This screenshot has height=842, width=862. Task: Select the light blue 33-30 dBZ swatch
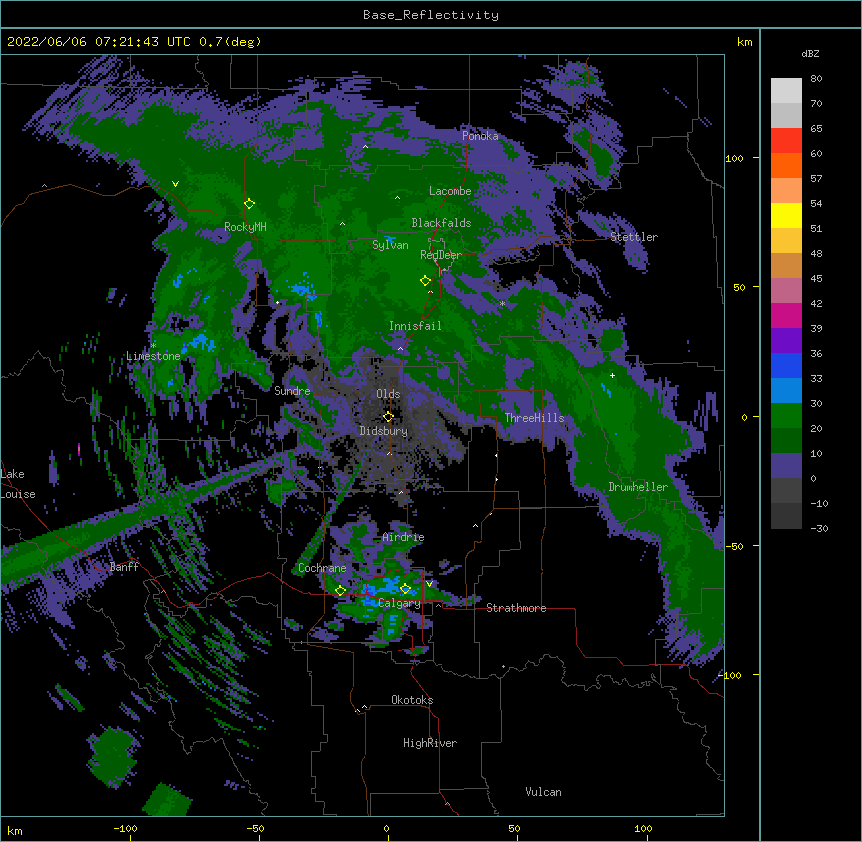[x=786, y=390]
